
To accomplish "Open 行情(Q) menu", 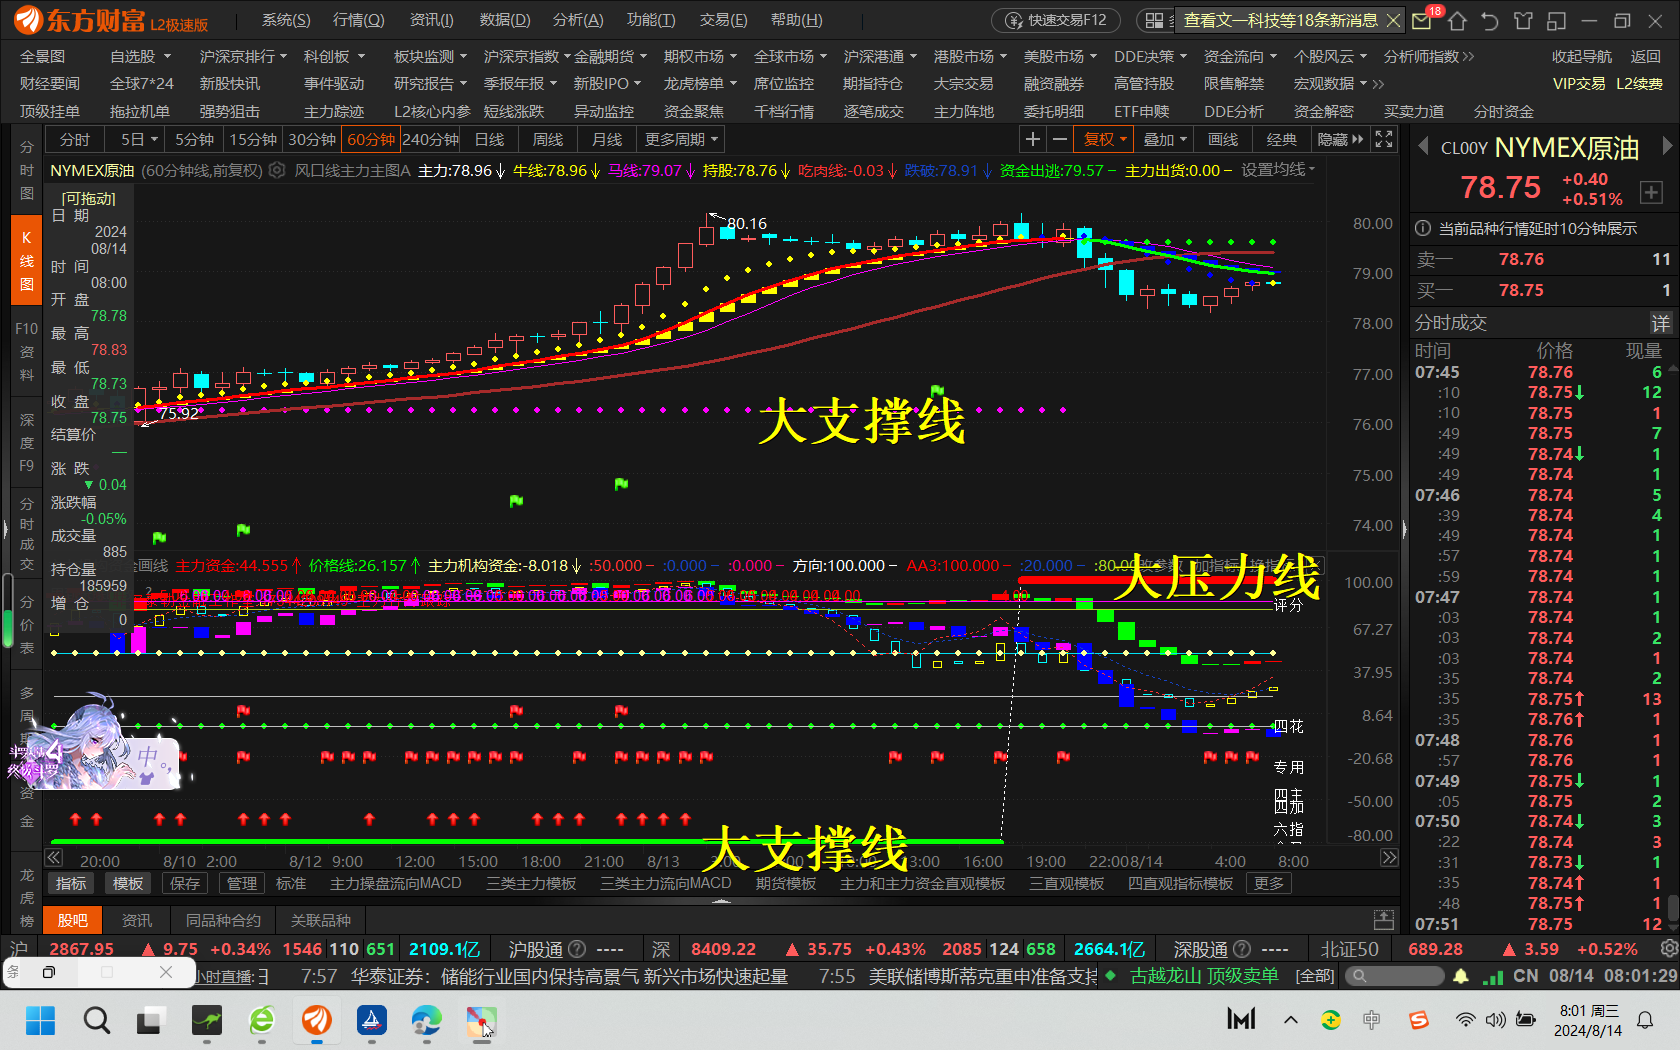I will (358, 20).
